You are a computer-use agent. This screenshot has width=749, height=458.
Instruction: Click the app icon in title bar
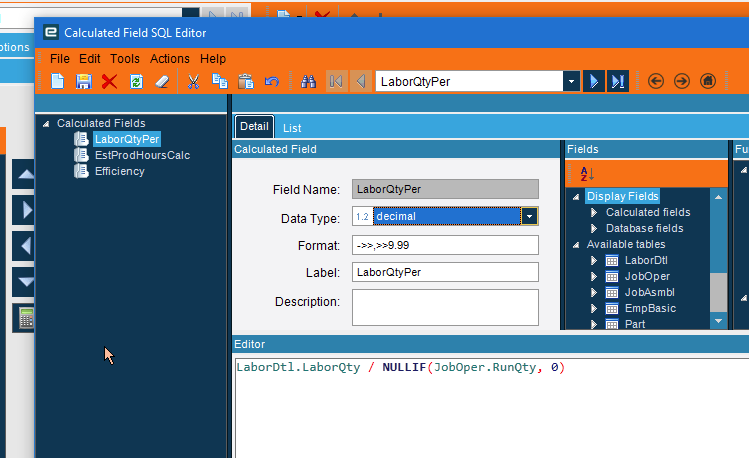[51, 32]
